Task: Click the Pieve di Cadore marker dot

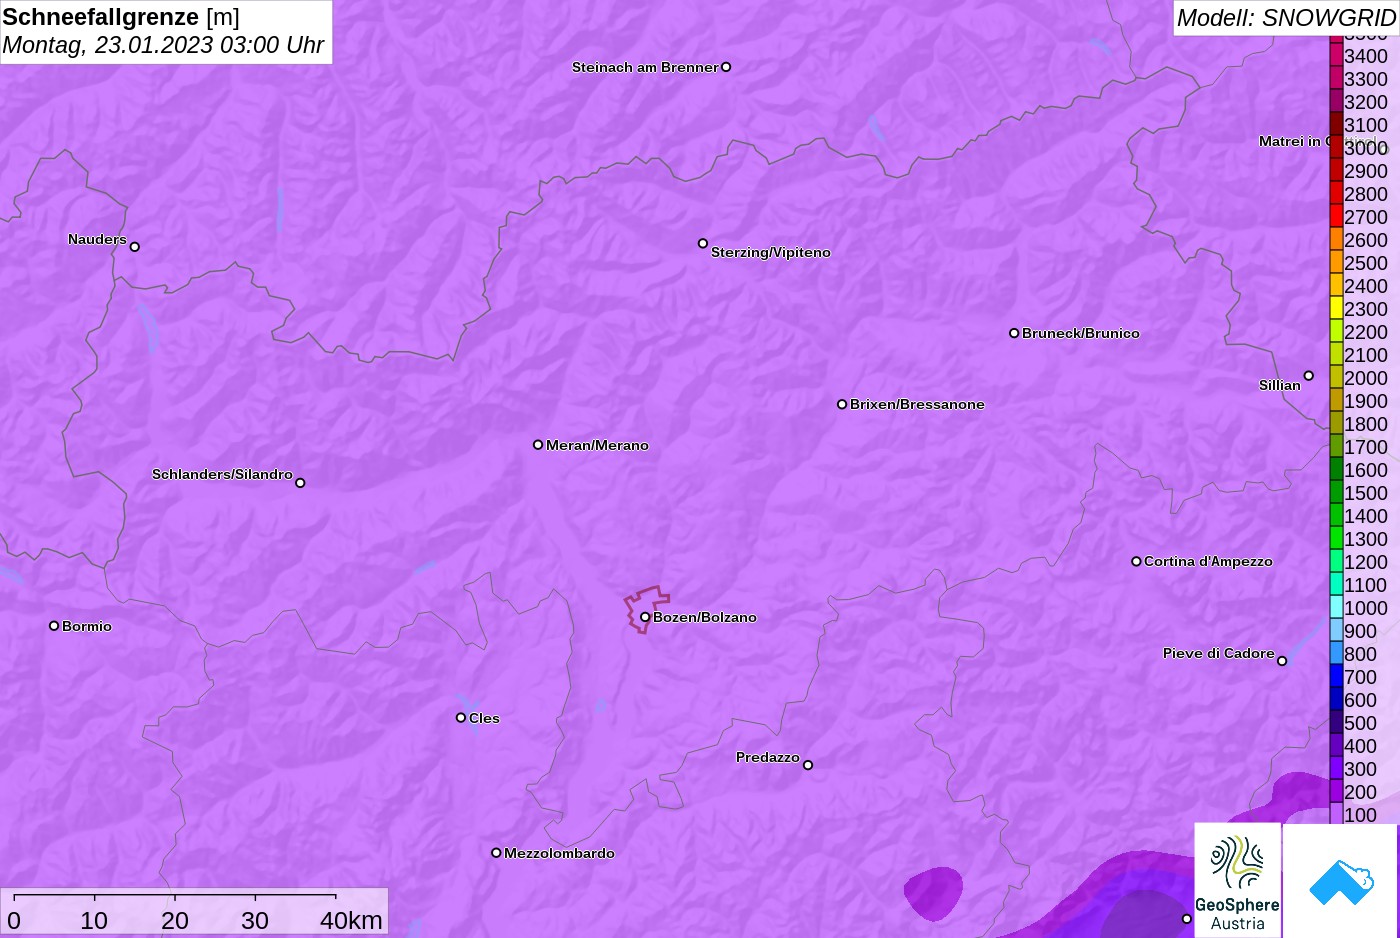Action: [1282, 661]
